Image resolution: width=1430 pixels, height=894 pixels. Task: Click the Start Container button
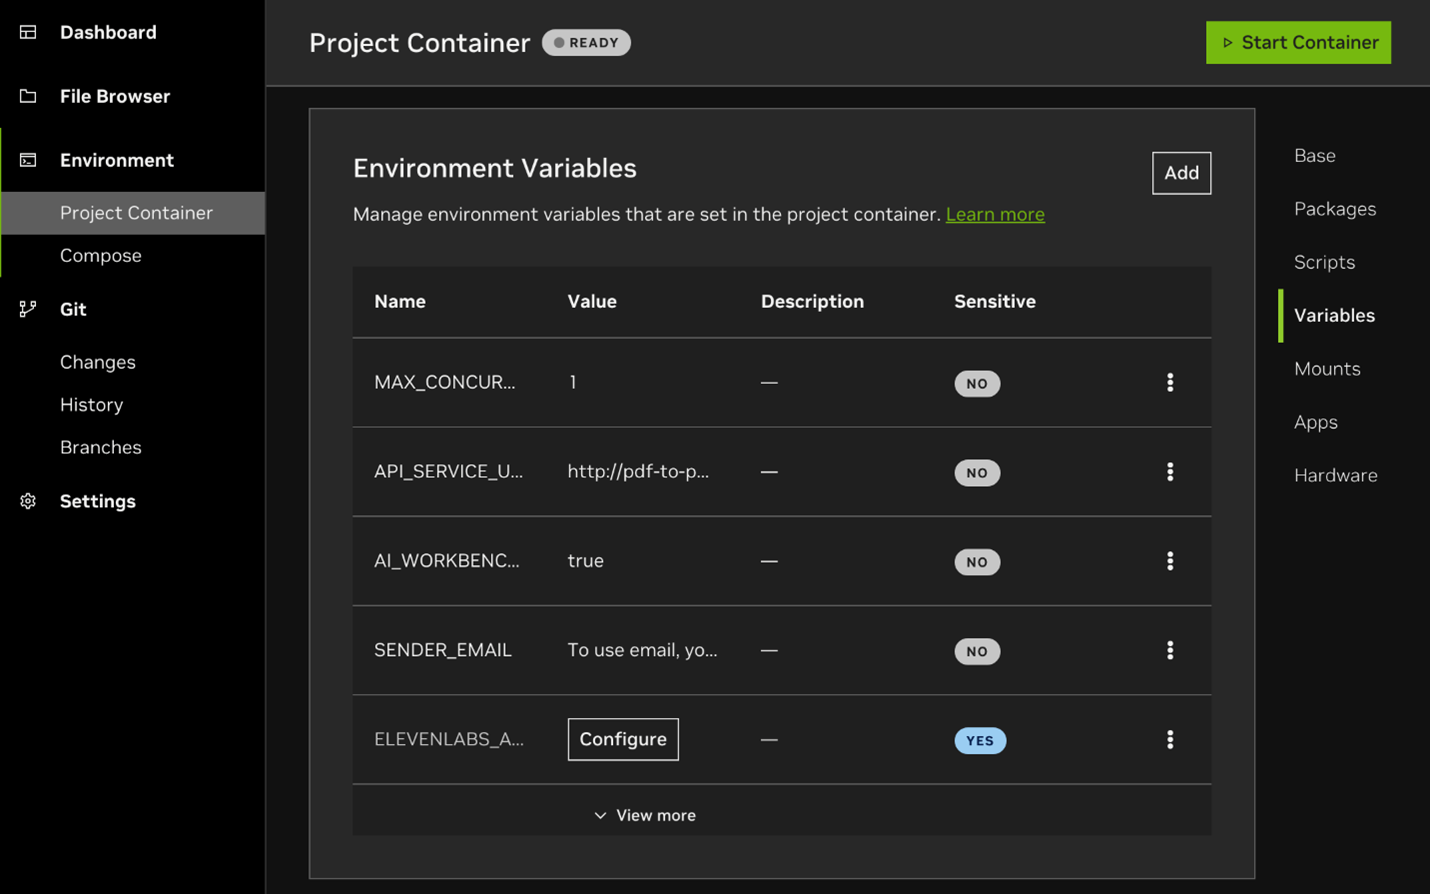tap(1298, 43)
